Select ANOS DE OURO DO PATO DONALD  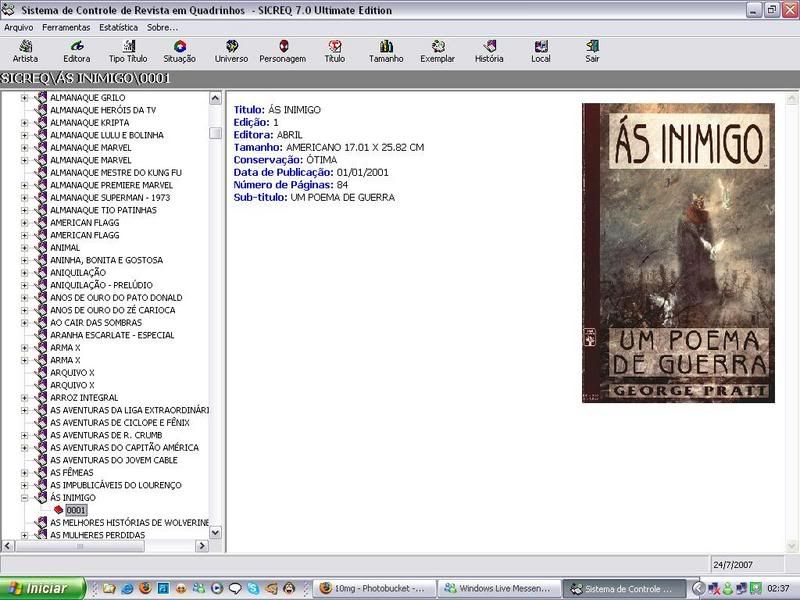coord(116,297)
